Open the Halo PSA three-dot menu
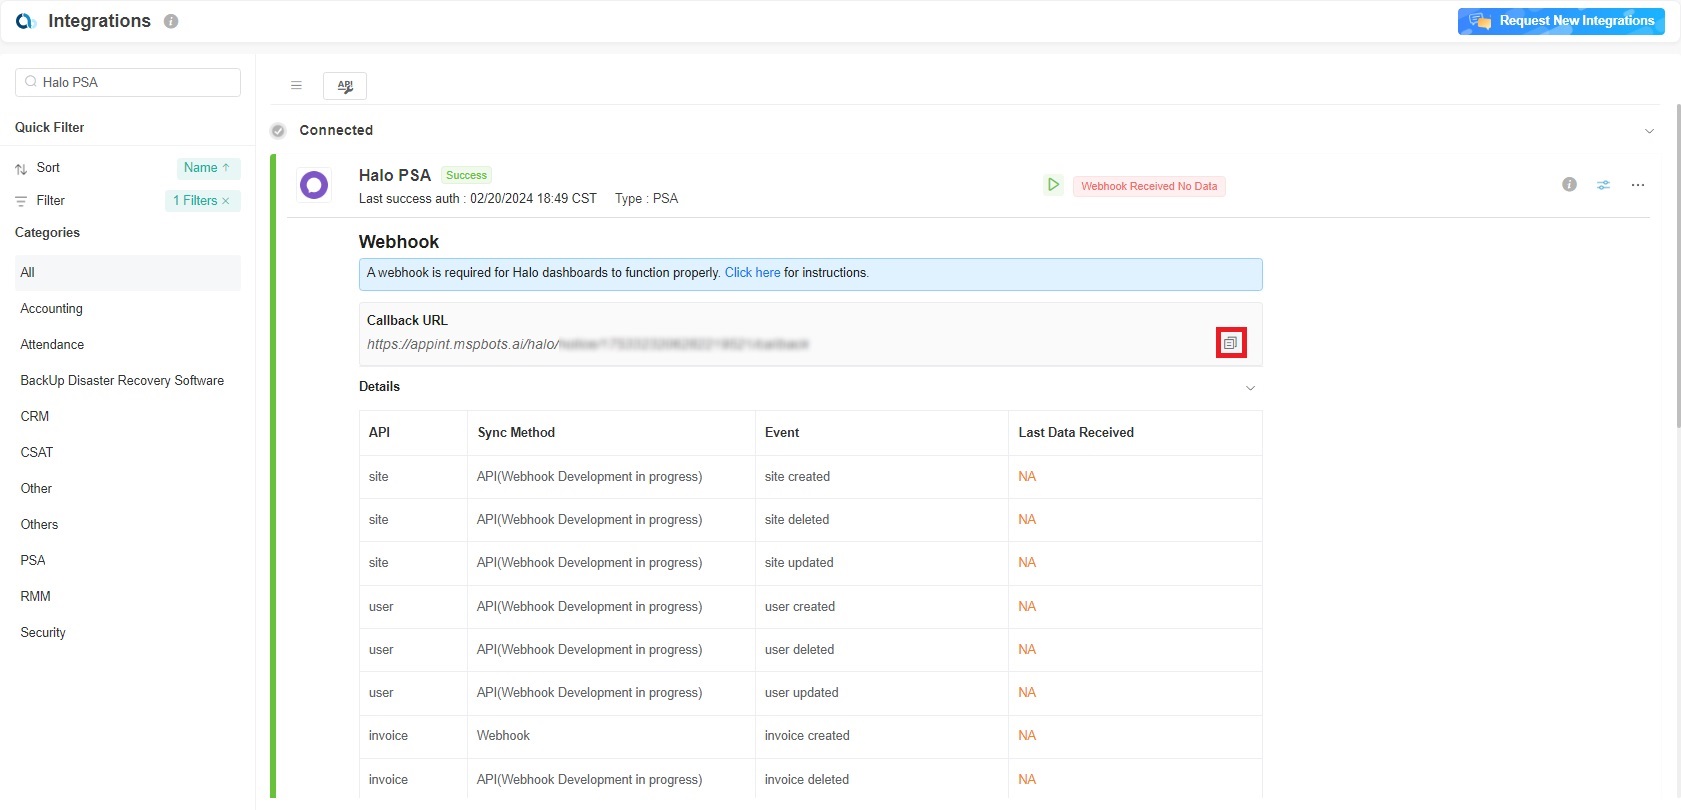The height and width of the screenshot is (810, 1681). (x=1637, y=185)
